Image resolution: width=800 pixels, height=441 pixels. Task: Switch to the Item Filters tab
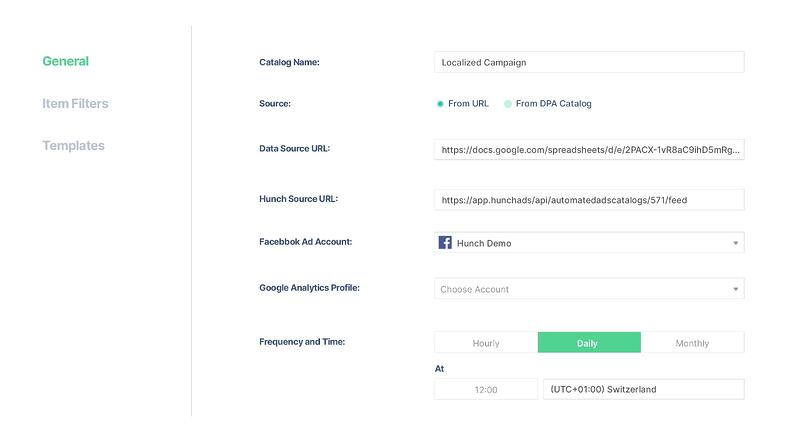point(75,103)
